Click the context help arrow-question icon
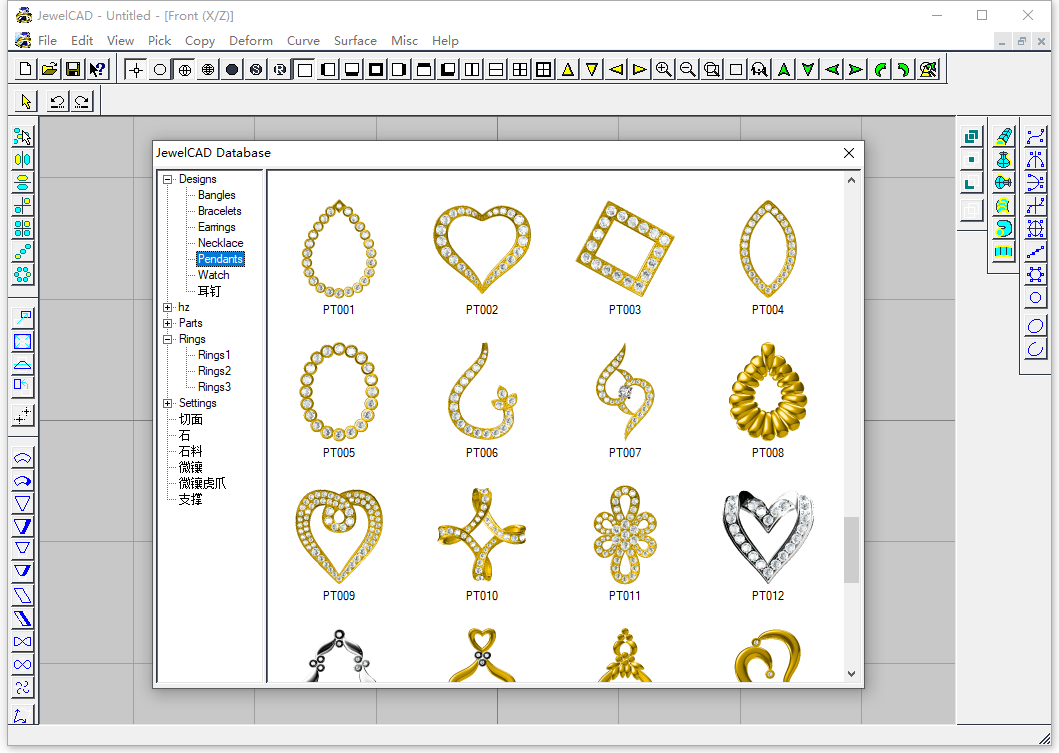 (97, 69)
